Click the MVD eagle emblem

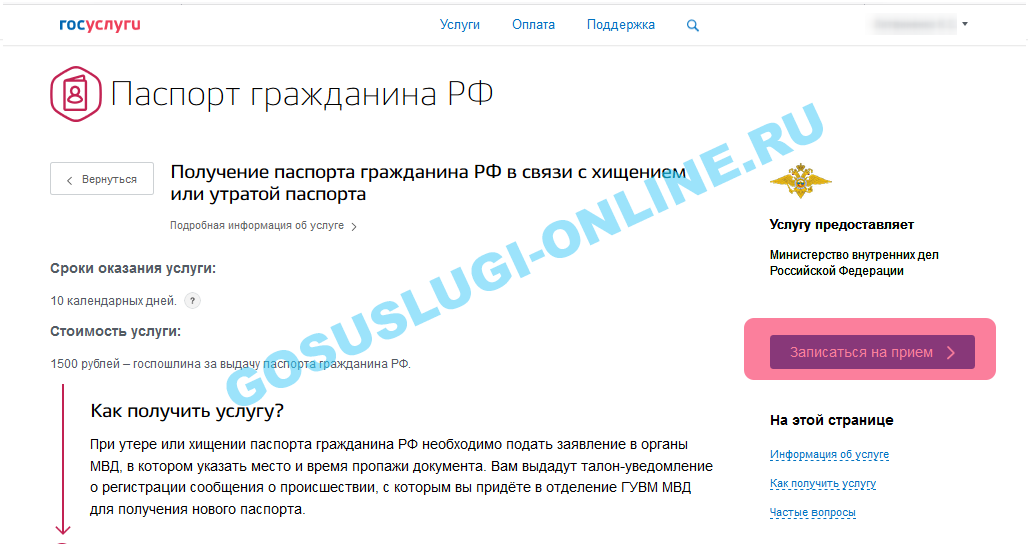pyautogui.click(x=800, y=181)
